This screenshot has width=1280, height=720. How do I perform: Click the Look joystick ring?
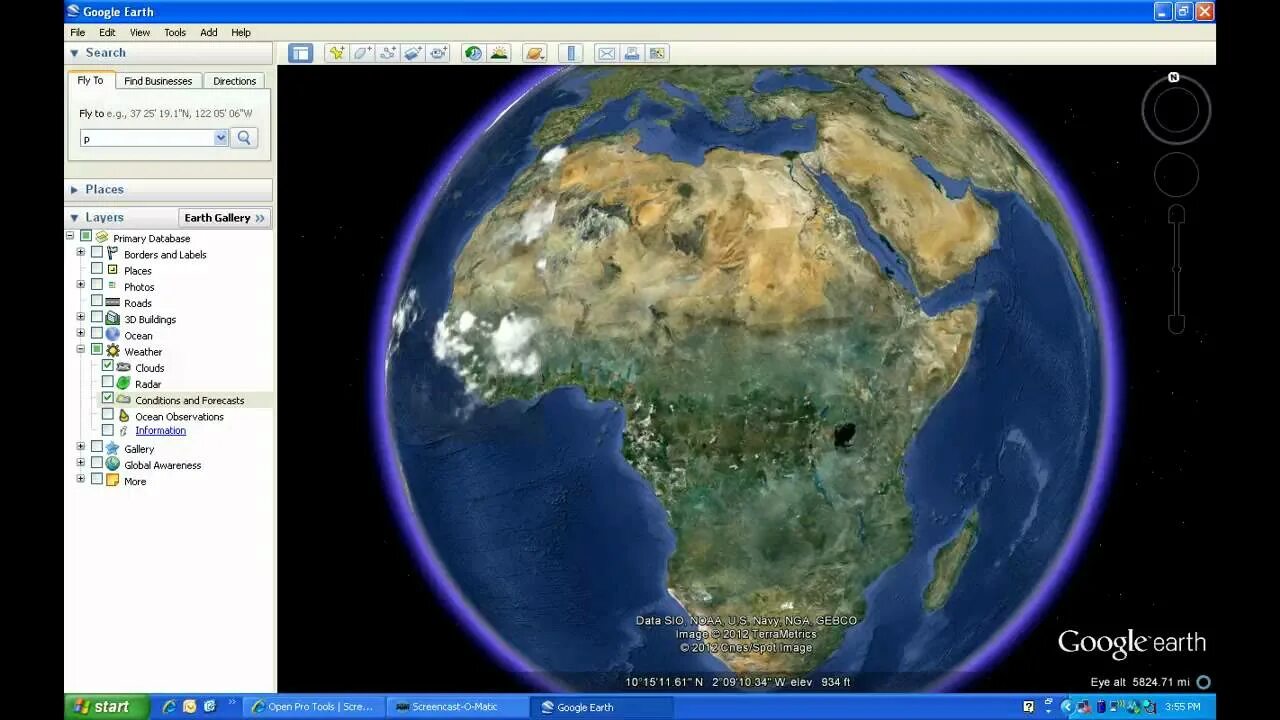[x=1176, y=110]
